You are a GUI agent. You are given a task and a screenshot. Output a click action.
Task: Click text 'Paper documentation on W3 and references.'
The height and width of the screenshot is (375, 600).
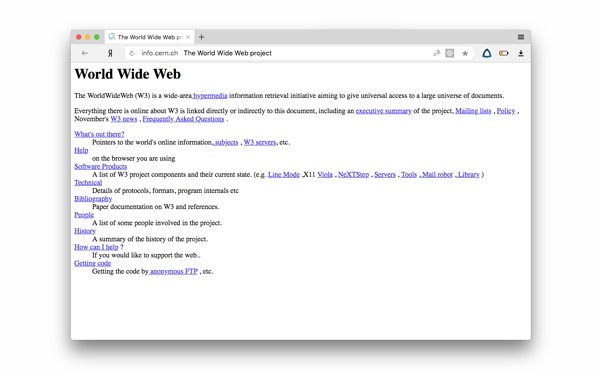[156, 207]
